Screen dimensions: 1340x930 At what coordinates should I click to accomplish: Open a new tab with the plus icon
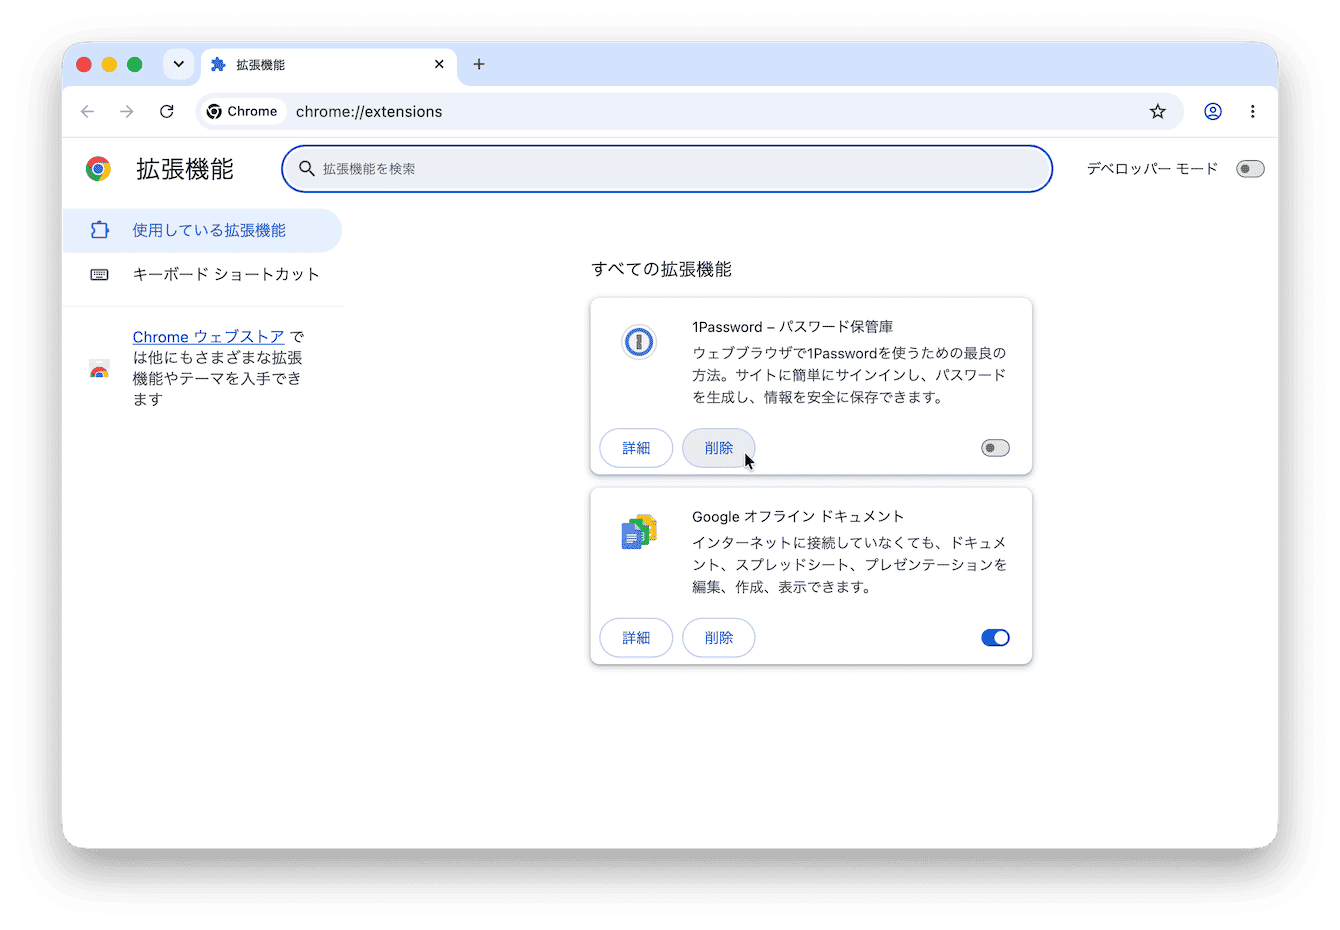[x=479, y=64]
